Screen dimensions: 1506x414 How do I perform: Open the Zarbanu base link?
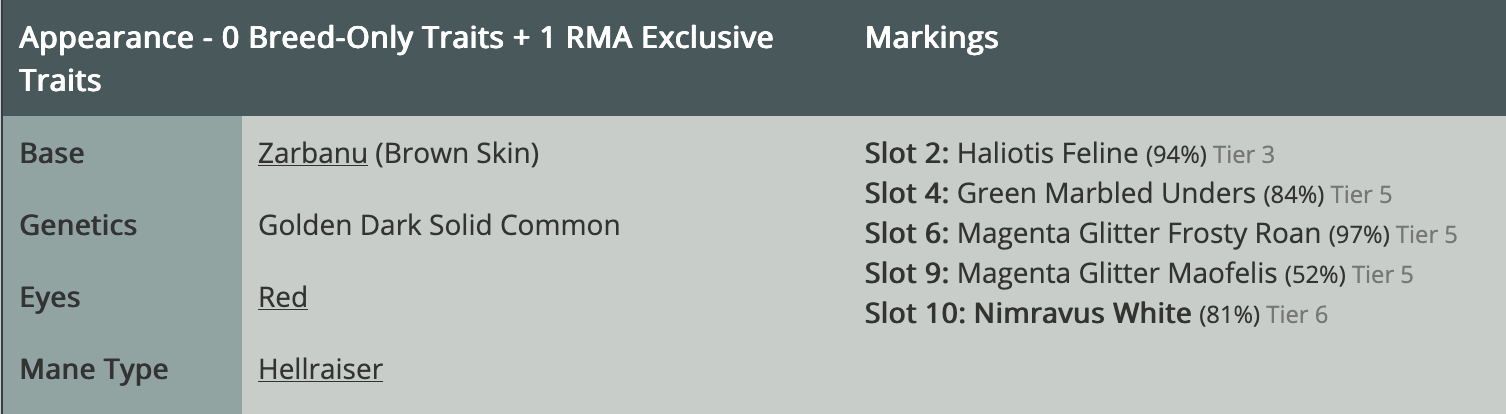coord(312,154)
